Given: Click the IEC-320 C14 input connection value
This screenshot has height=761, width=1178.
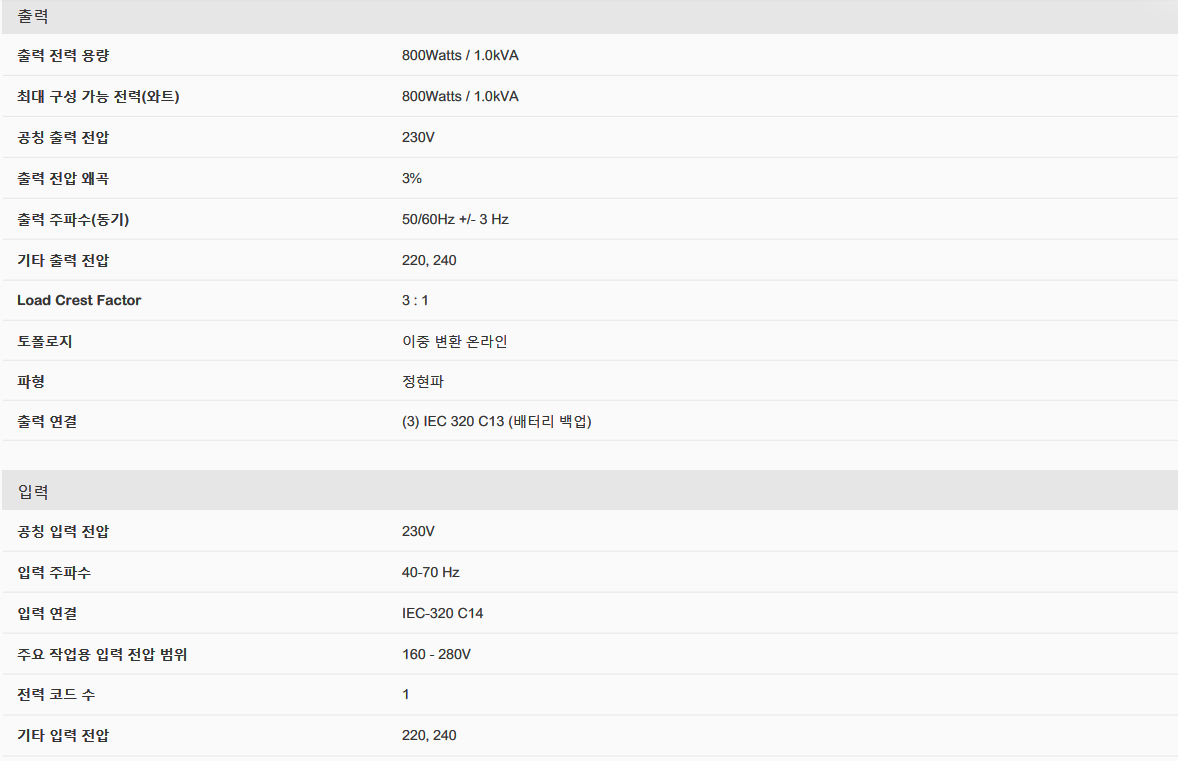Looking at the screenshot, I should click(442, 613).
